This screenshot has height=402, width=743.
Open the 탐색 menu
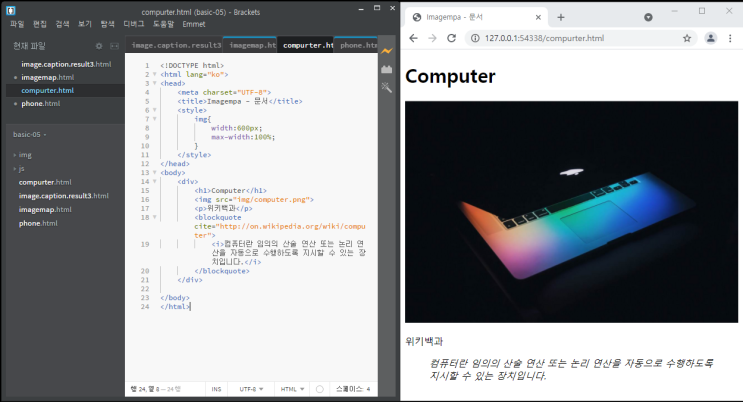pyautogui.click(x=108, y=24)
